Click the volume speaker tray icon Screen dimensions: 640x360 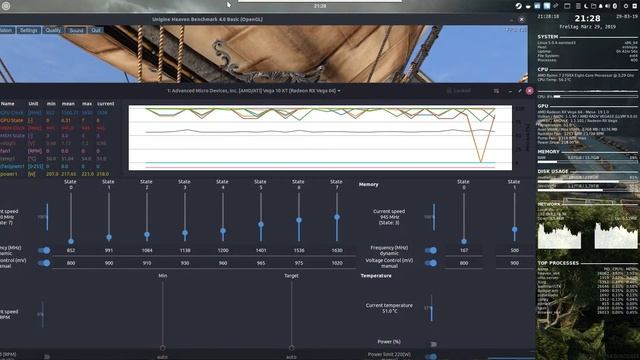pyautogui.click(x=607, y=6)
